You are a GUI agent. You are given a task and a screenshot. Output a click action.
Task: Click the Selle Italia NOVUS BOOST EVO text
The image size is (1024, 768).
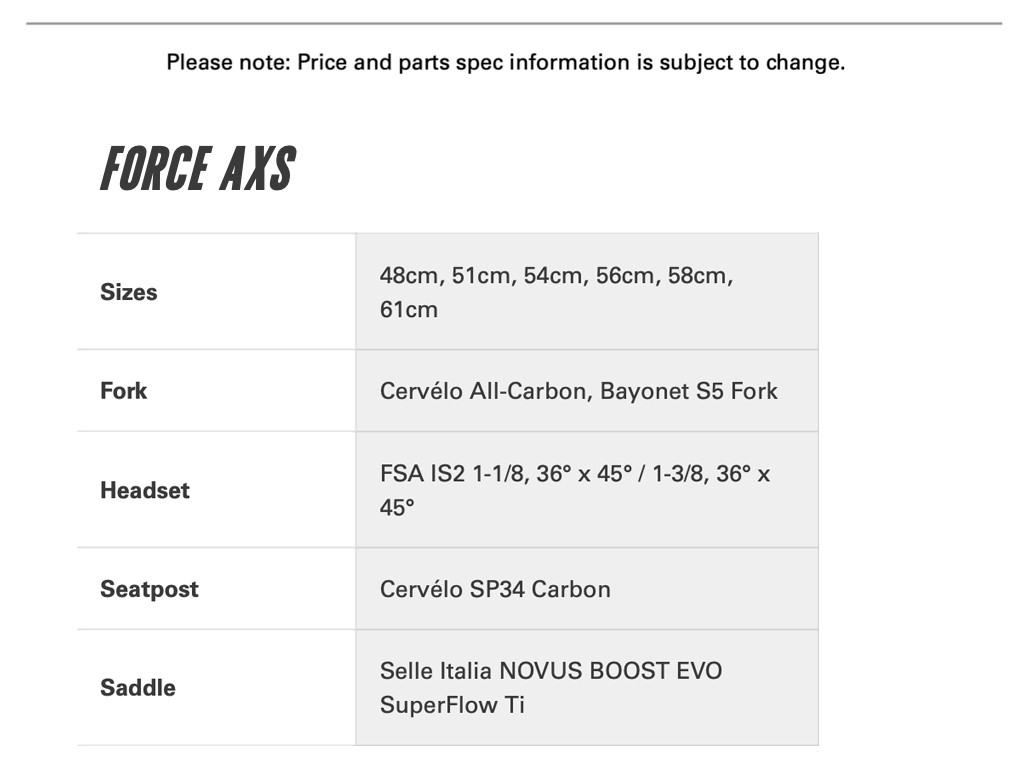[550, 670]
